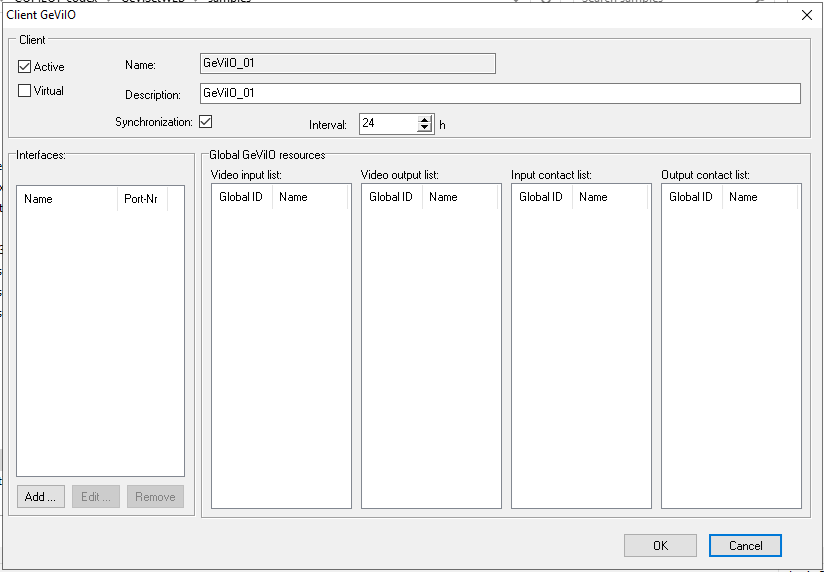The image size is (824, 572).
Task: Click the Interval value field
Action: pyautogui.click(x=387, y=124)
